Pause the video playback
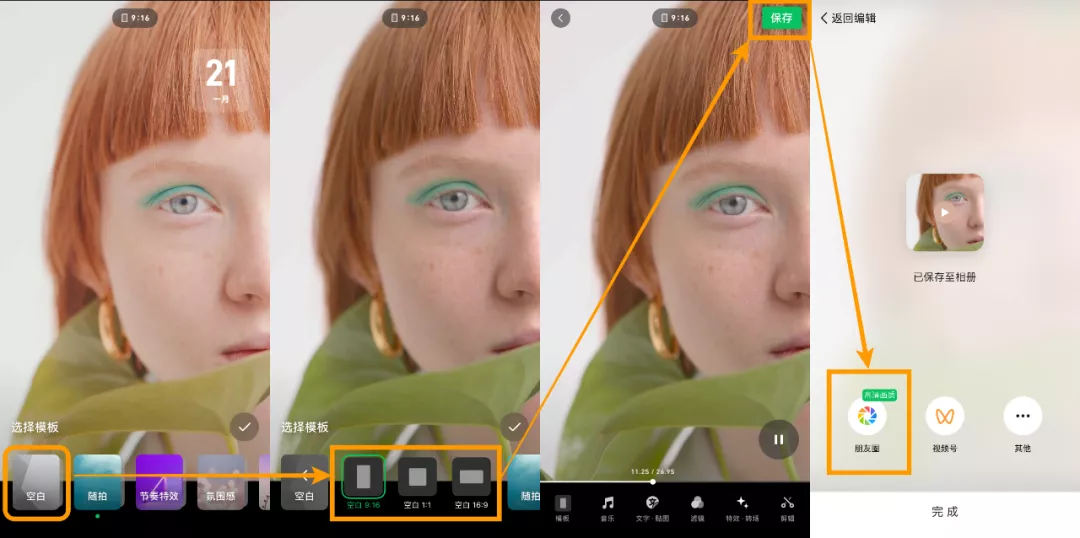 [778, 439]
